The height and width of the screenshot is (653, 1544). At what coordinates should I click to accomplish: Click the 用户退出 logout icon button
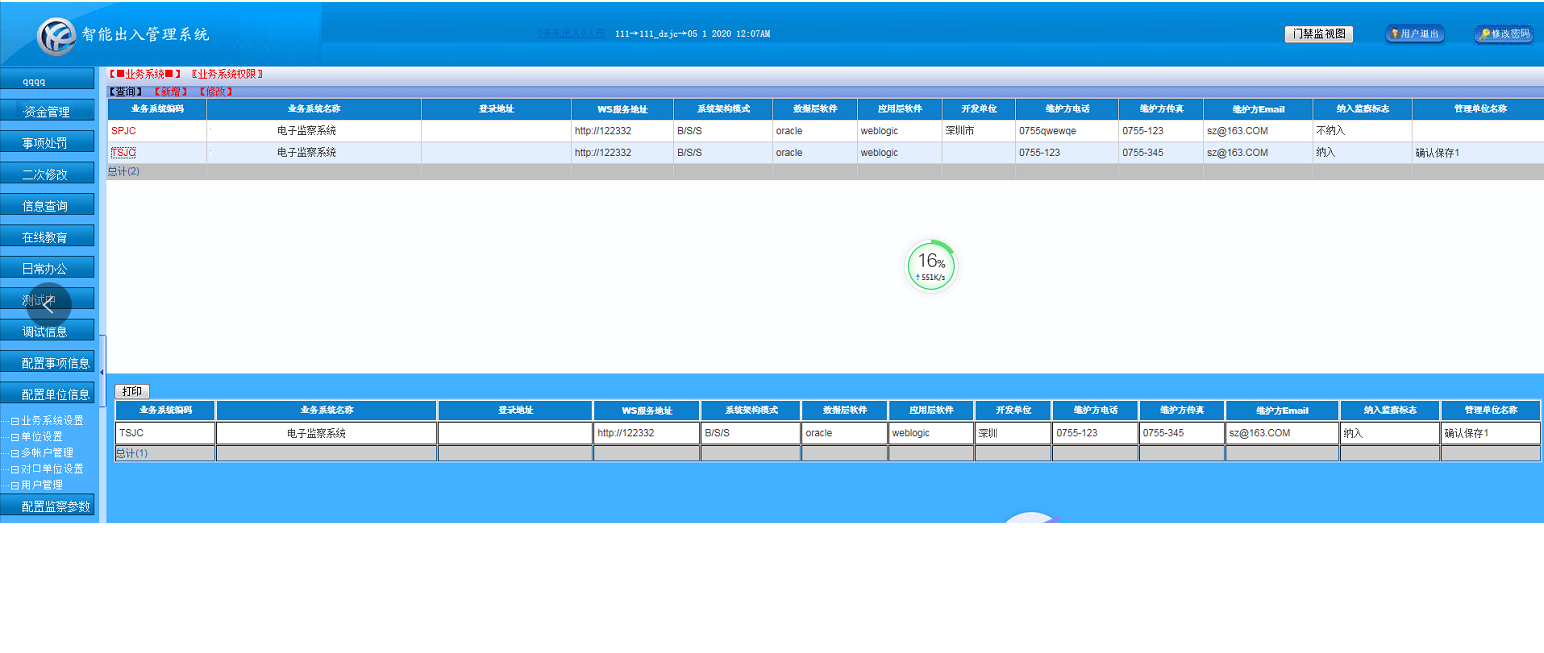pos(1415,34)
